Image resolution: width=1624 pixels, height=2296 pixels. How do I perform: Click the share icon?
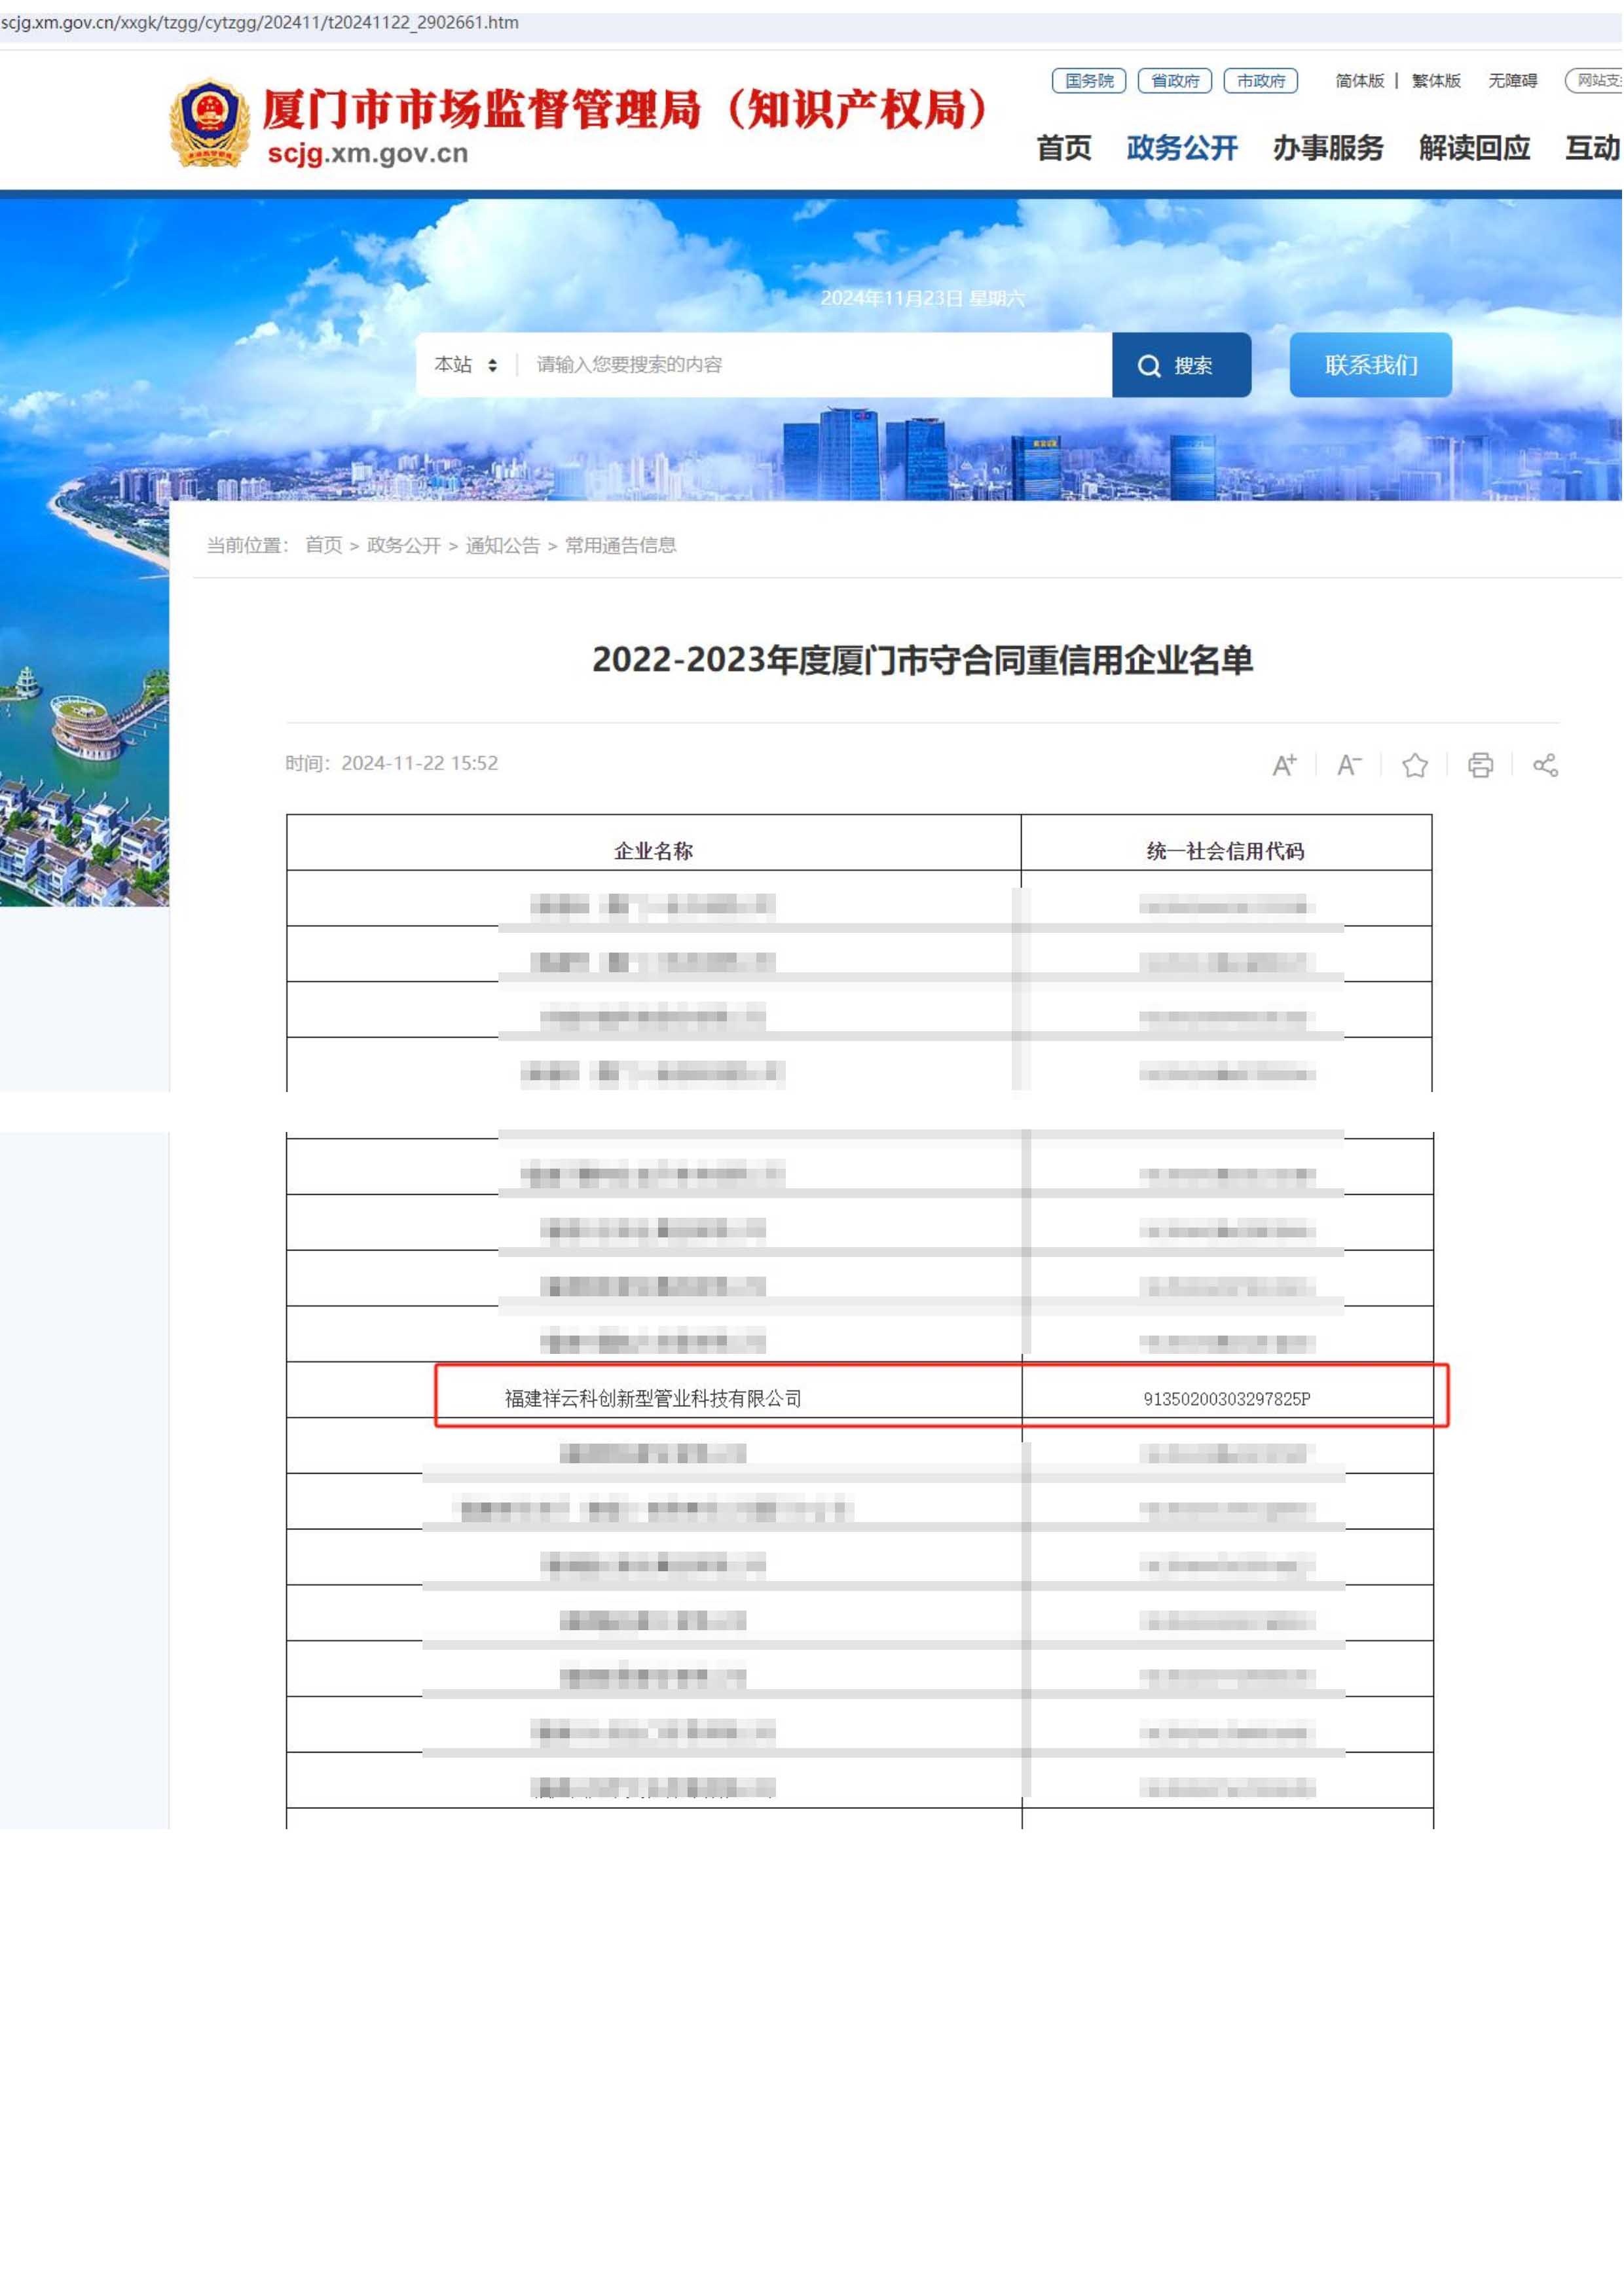tap(1545, 765)
